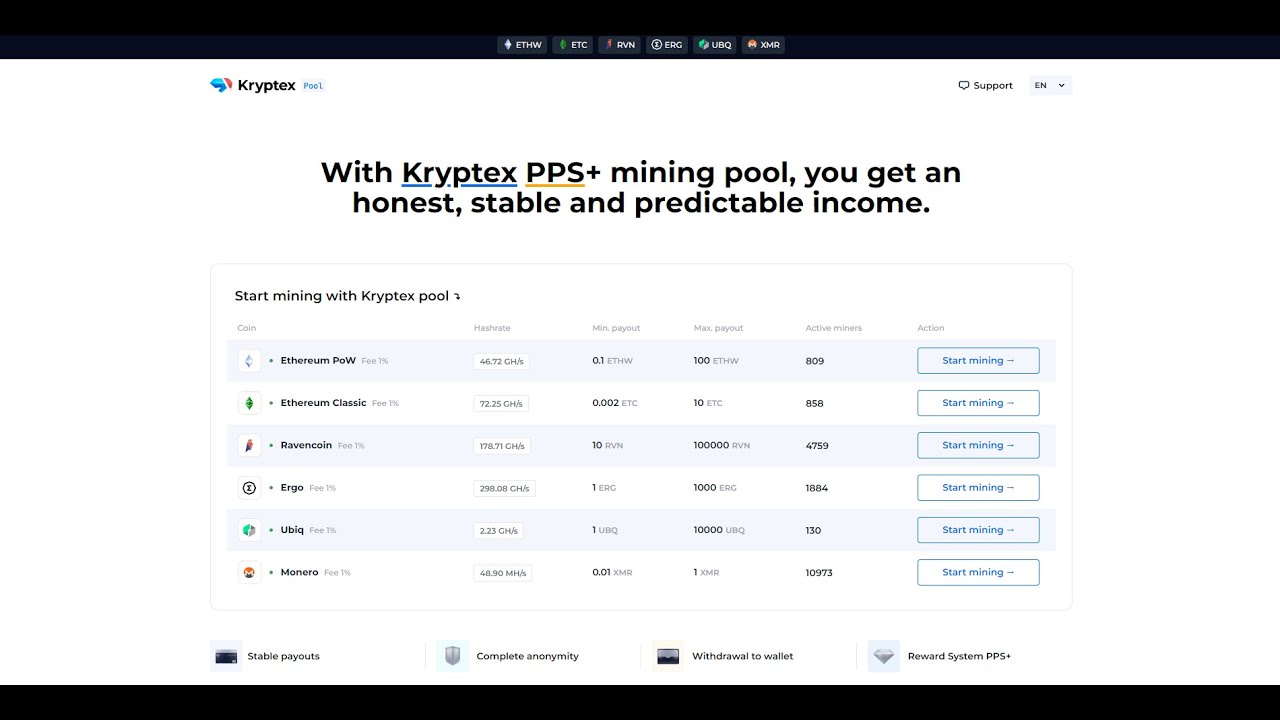The height and width of the screenshot is (720, 1280).
Task: Select the Monero coin name
Action: tap(299, 572)
